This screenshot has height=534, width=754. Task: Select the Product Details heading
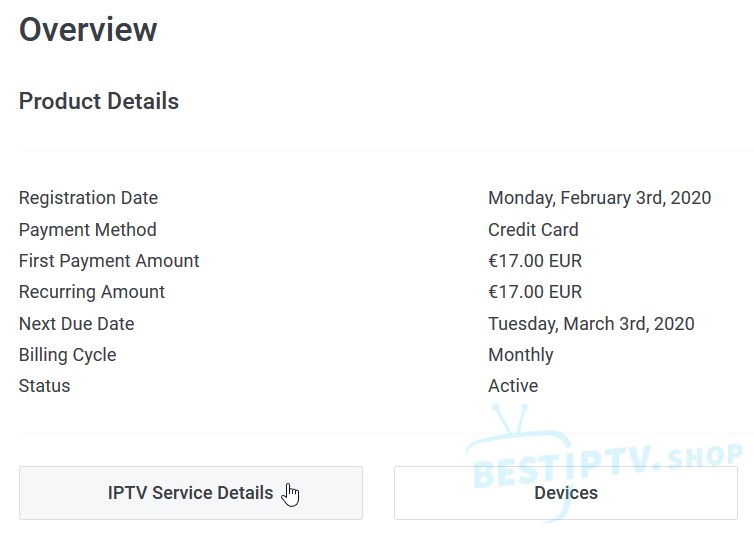99,101
